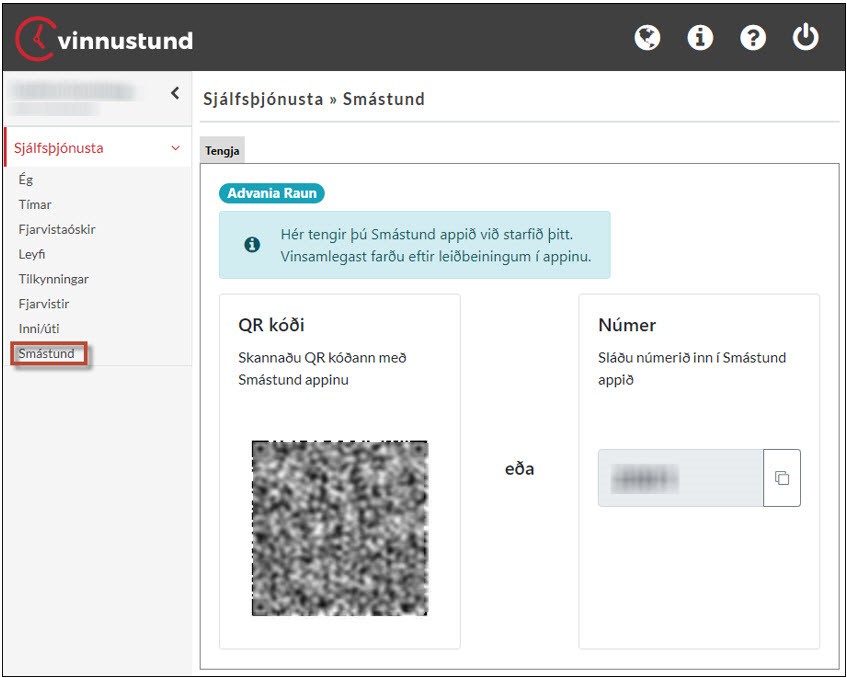Click the globe language icon
847x678 pixels.
647,38
